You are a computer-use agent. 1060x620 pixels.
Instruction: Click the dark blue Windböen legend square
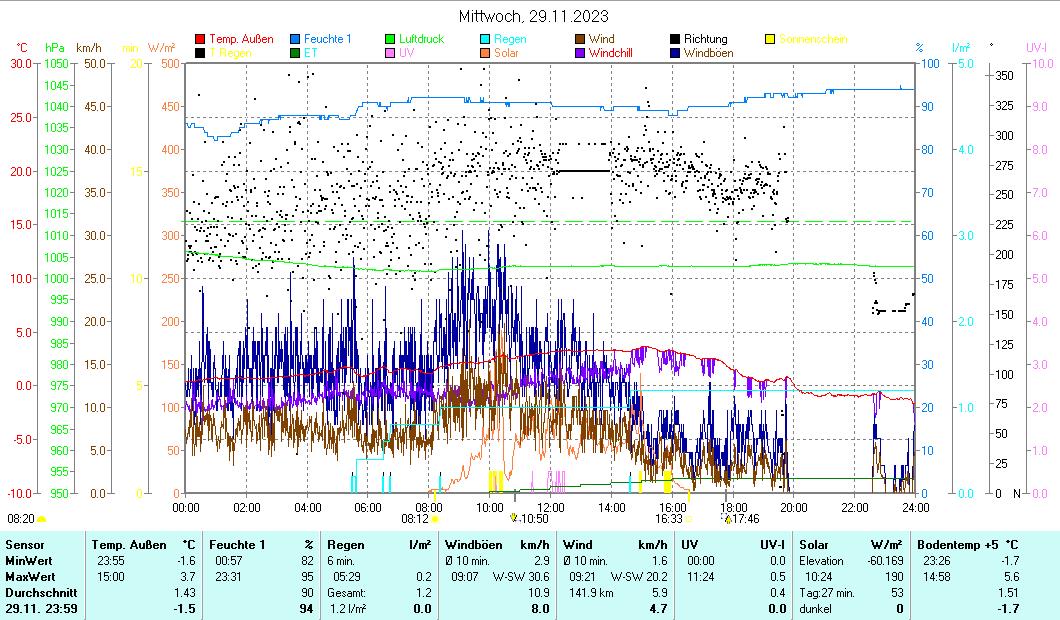(675, 53)
